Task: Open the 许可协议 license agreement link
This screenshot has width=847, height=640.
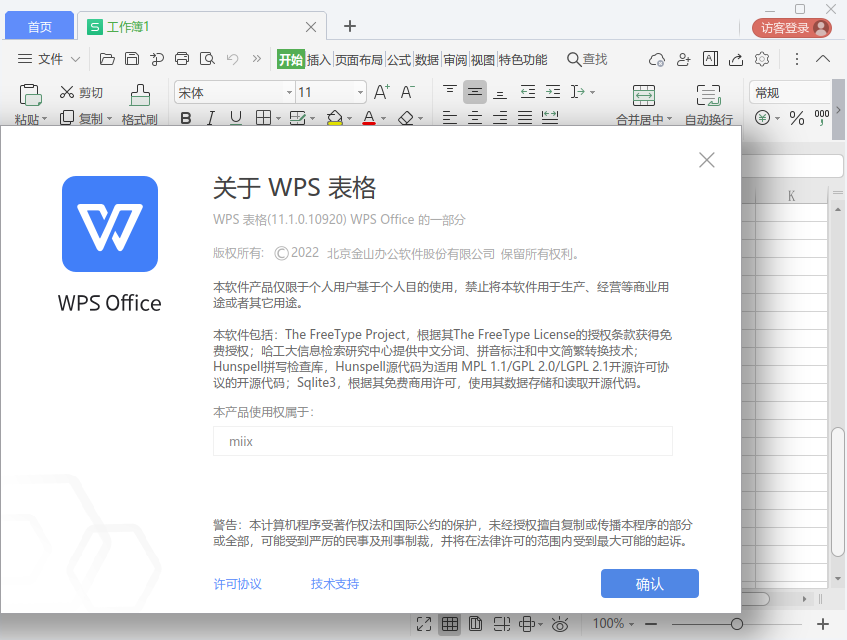Action: tap(238, 583)
